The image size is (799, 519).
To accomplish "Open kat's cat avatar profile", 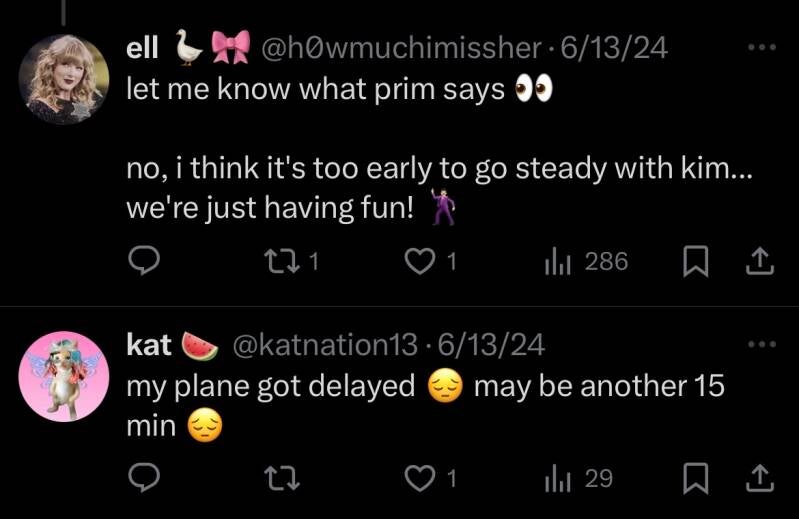I will [x=64, y=375].
